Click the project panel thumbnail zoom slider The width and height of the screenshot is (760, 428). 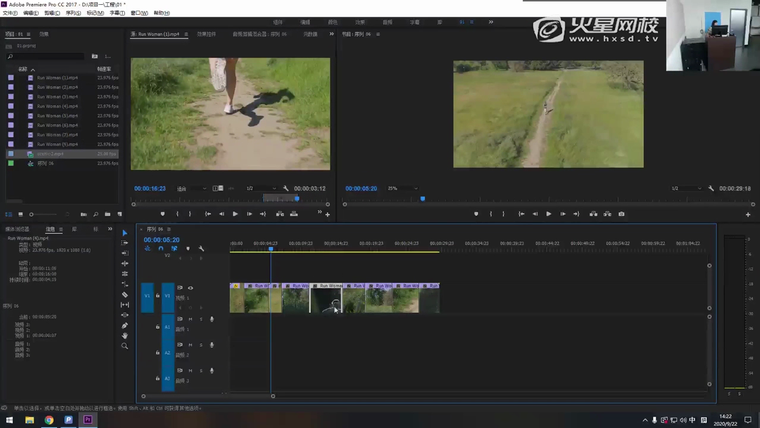tap(40, 214)
